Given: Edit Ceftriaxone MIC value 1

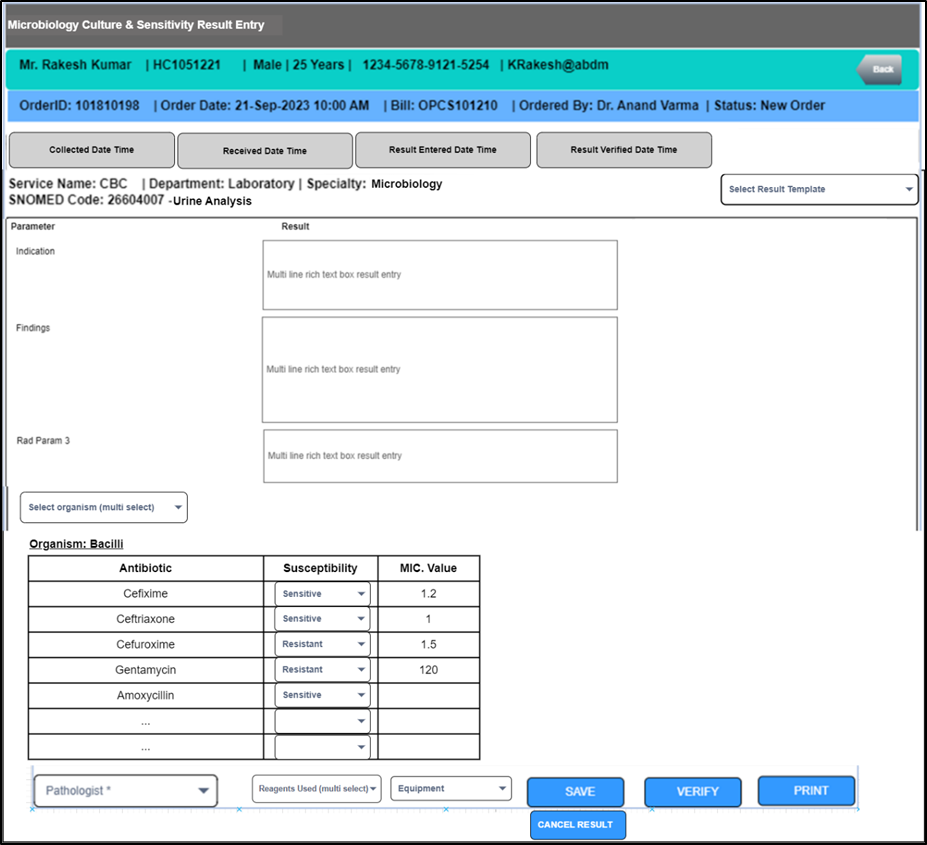Looking at the screenshot, I should pyautogui.click(x=429, y=619).
